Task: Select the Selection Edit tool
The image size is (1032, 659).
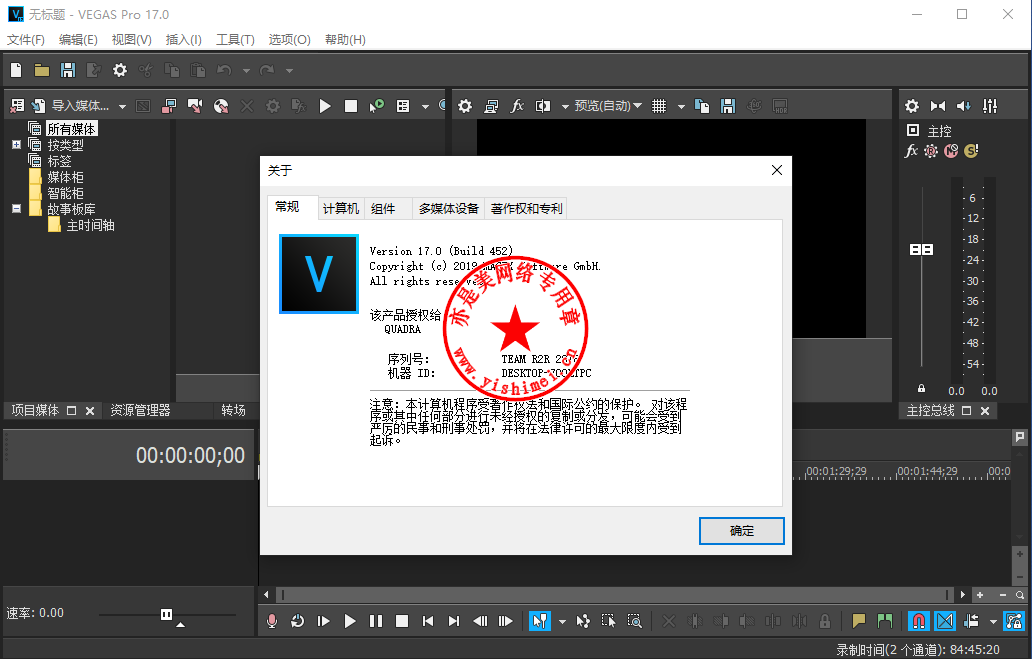Action: (x=609, y=621)
